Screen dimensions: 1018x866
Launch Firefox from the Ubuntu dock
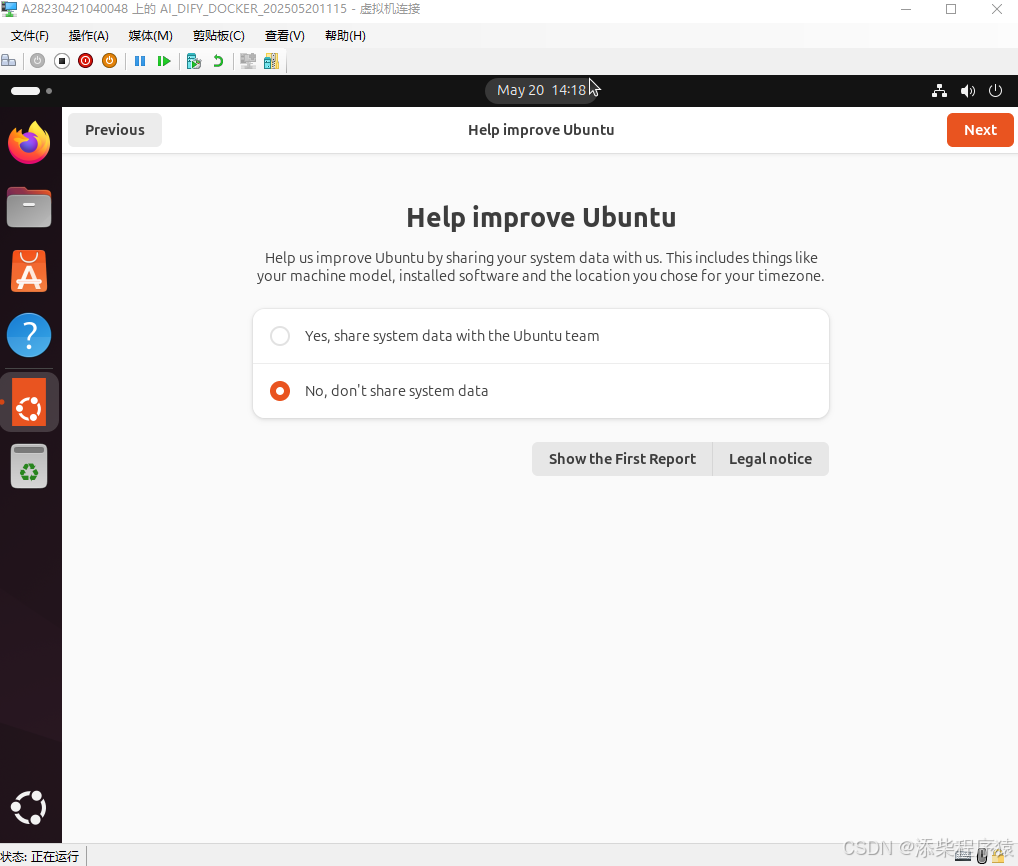pyautogui.click(x=29, y=143)
